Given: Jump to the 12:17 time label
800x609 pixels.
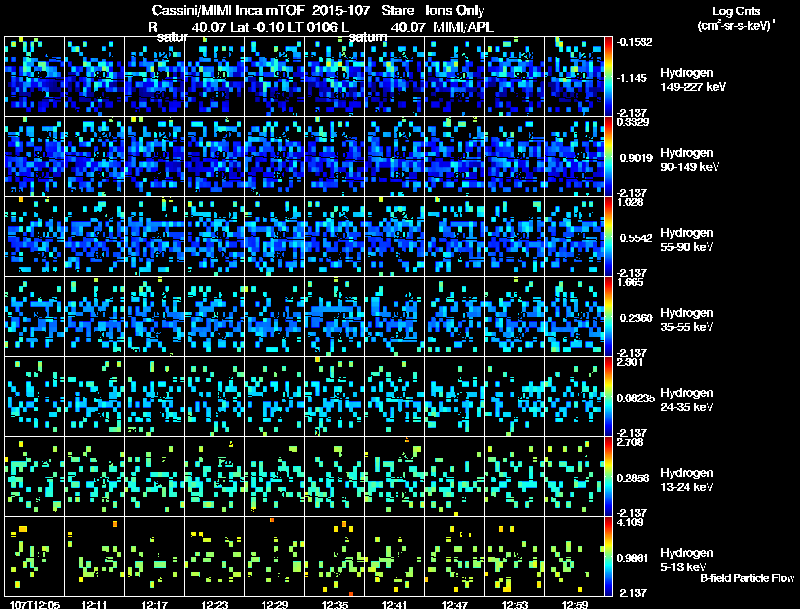Looking at the screenshot, I should (155, 604).
